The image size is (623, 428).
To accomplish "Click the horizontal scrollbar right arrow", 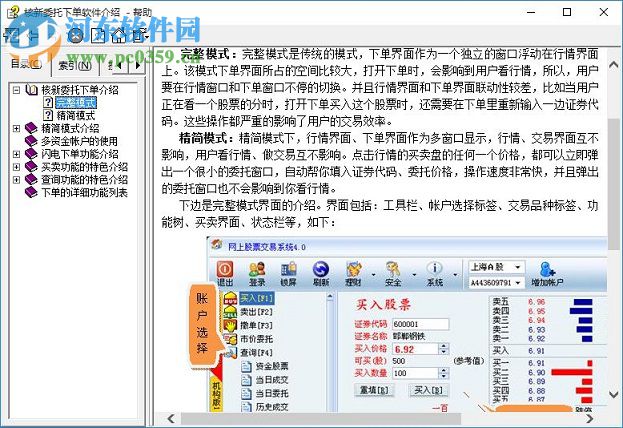I will point(590,418).
